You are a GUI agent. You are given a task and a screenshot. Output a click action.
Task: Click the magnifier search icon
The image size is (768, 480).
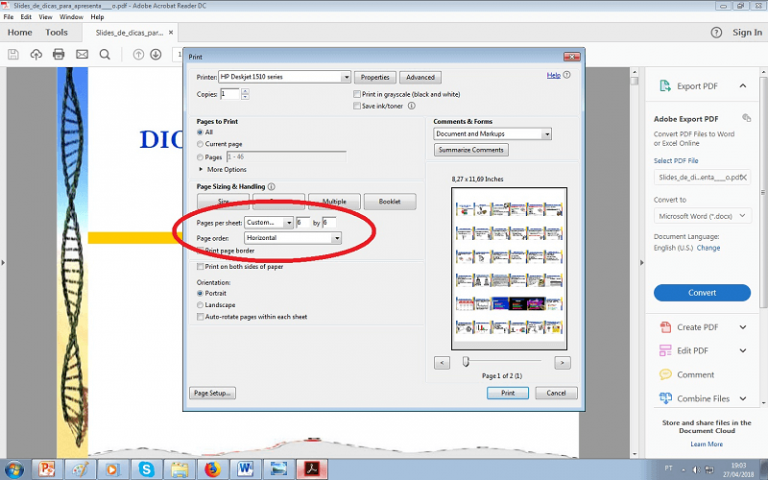point(105,54)
